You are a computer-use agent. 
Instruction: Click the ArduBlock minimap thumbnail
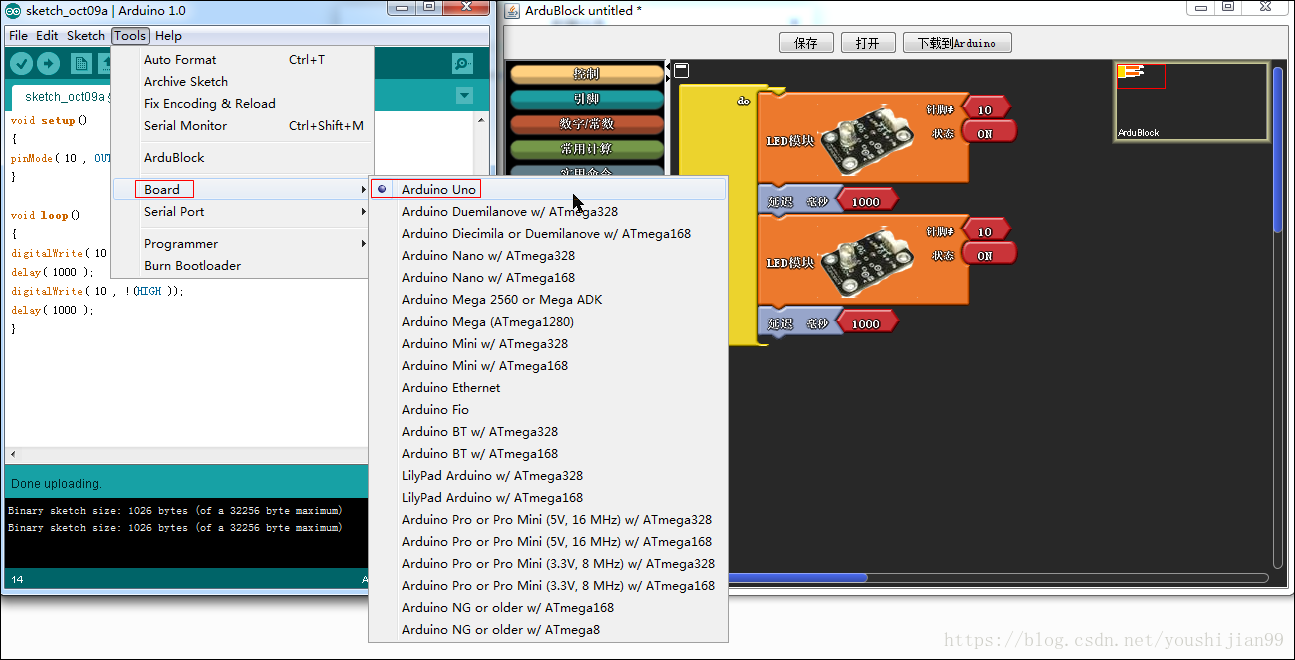pos(1191,101)
